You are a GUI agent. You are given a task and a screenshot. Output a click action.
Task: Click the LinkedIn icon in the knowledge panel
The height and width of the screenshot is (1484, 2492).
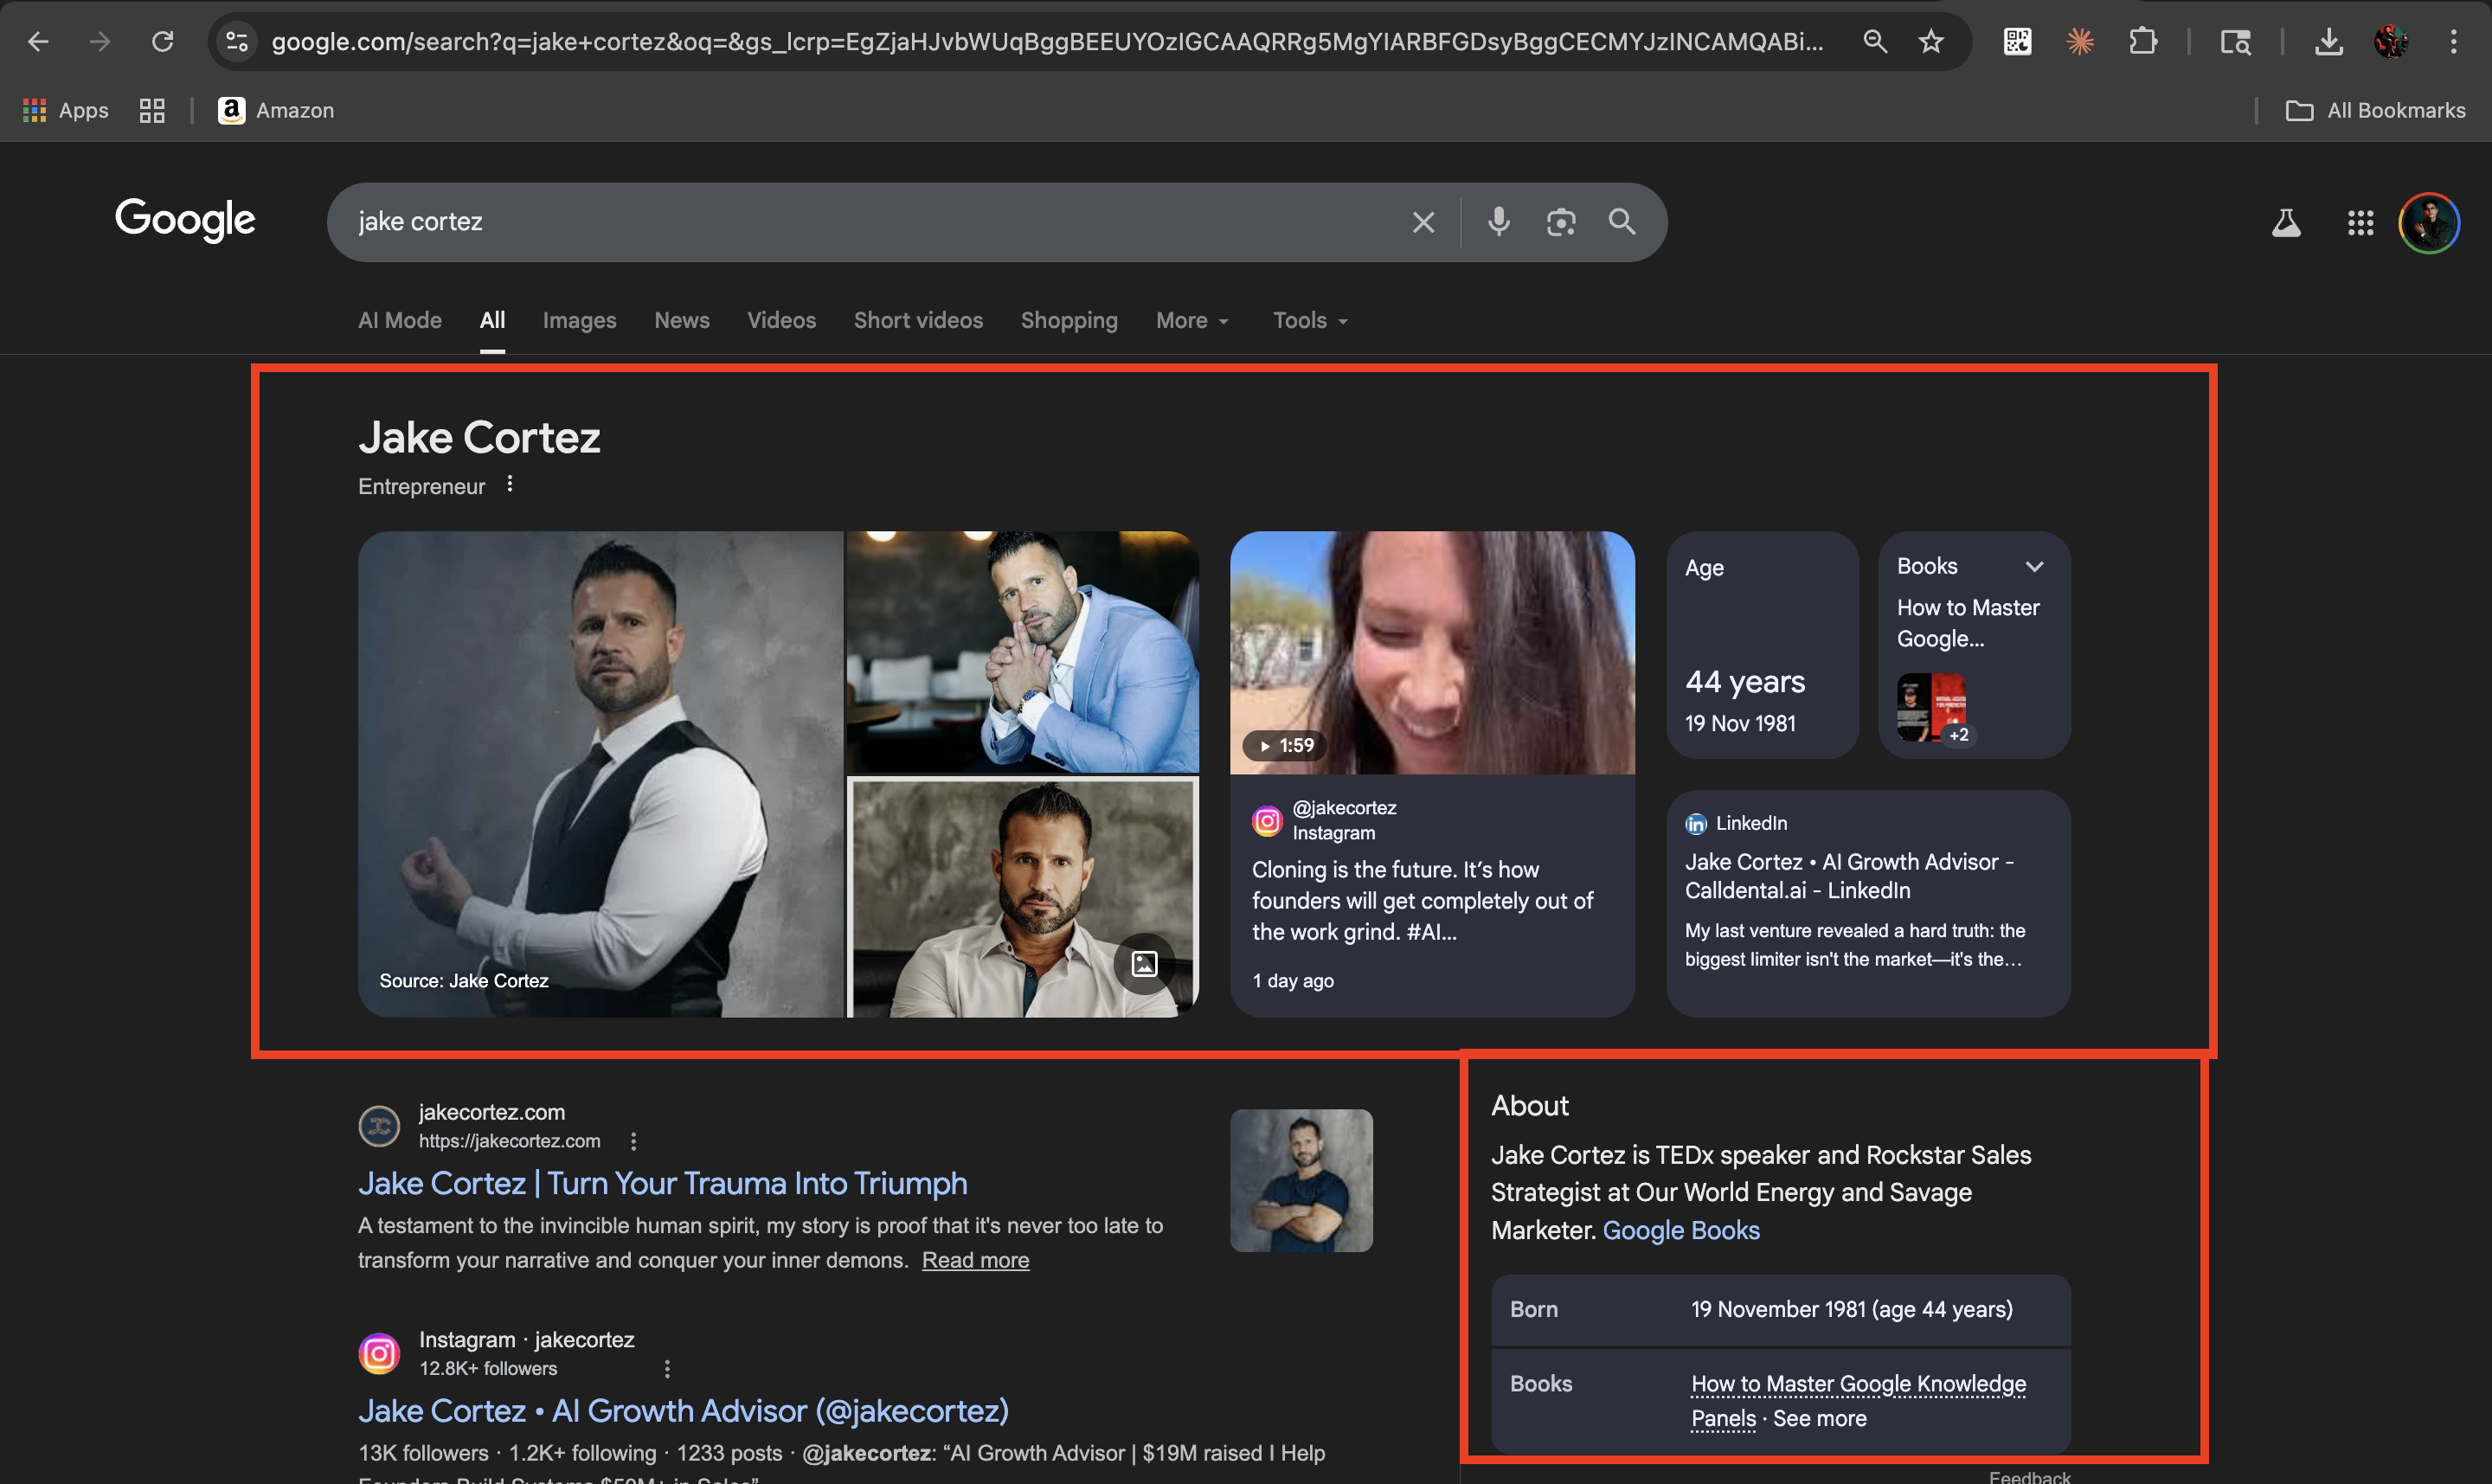(1696, 823)
